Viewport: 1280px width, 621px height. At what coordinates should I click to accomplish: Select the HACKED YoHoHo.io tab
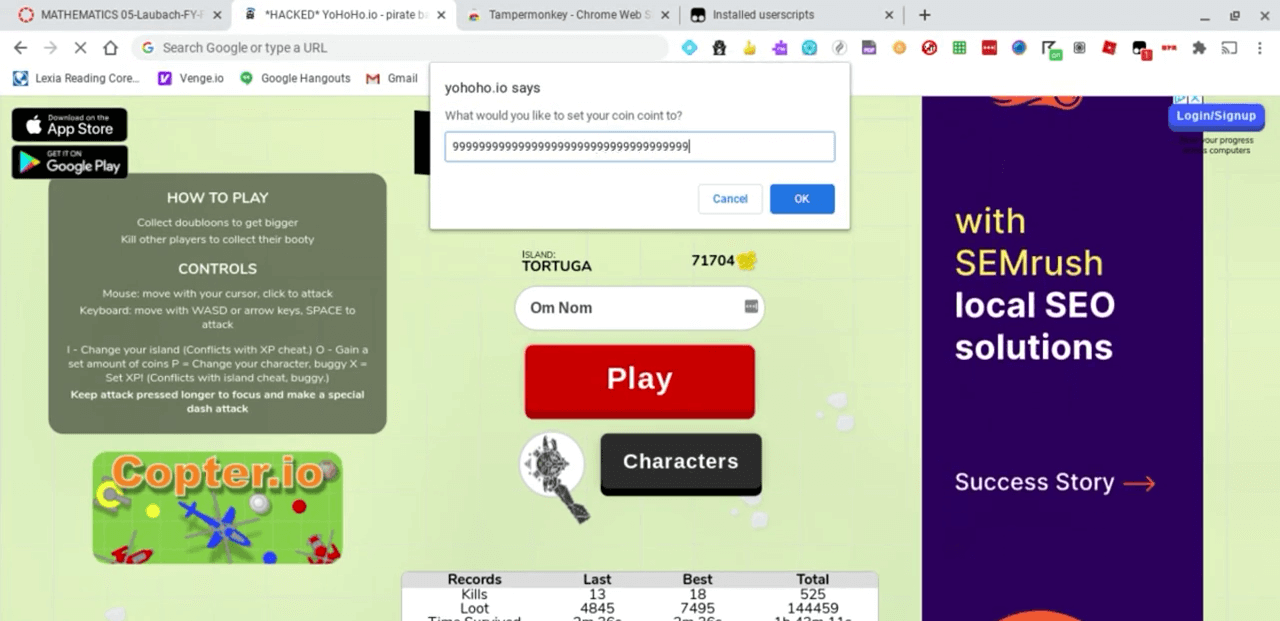(x=344, y=15)
